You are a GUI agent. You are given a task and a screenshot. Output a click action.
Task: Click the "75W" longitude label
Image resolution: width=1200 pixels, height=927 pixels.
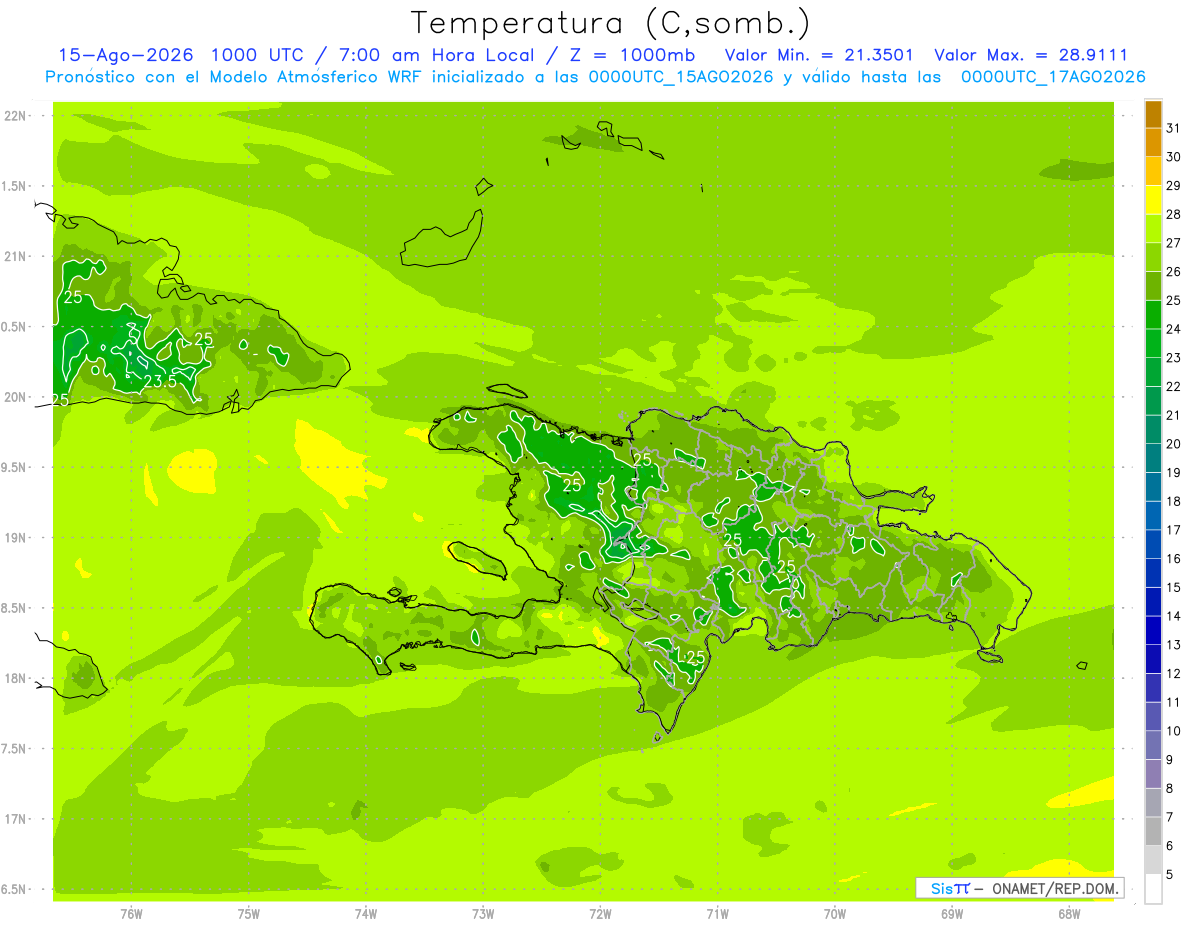pyautogui.click(x=249, y=914)
